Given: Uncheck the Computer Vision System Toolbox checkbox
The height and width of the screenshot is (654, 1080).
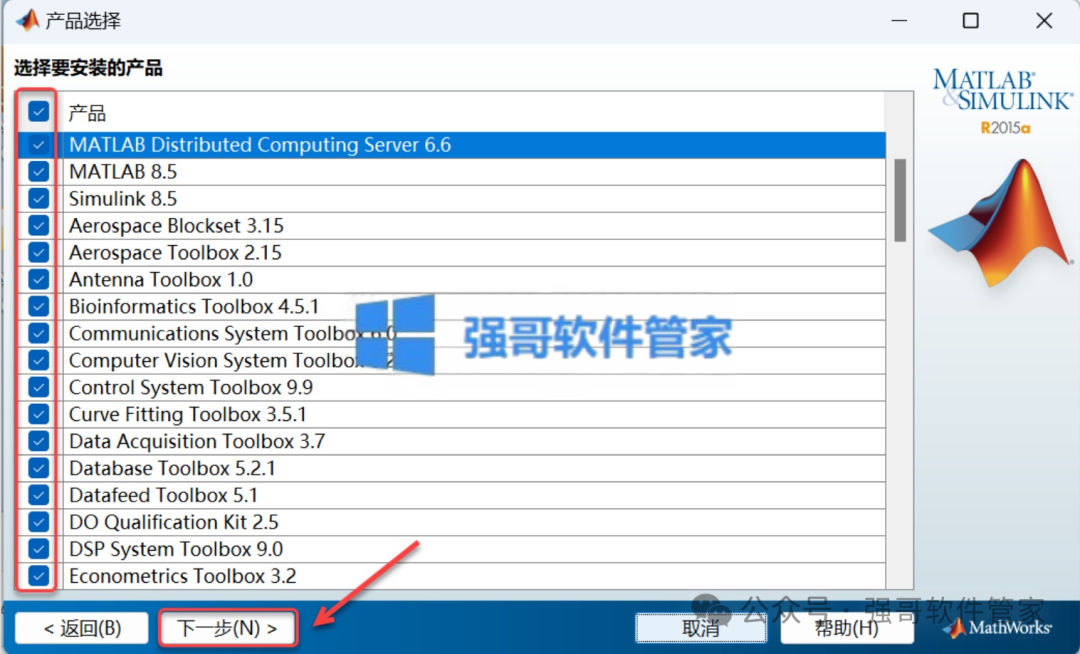Looking at the screenshot, I should [x=39, y=360].
